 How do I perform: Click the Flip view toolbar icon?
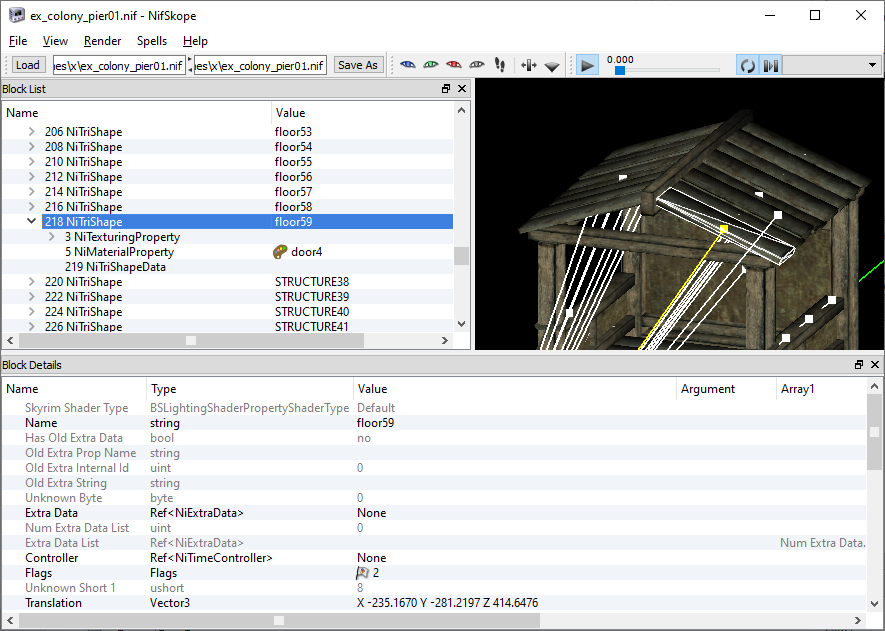pos(529,65)
